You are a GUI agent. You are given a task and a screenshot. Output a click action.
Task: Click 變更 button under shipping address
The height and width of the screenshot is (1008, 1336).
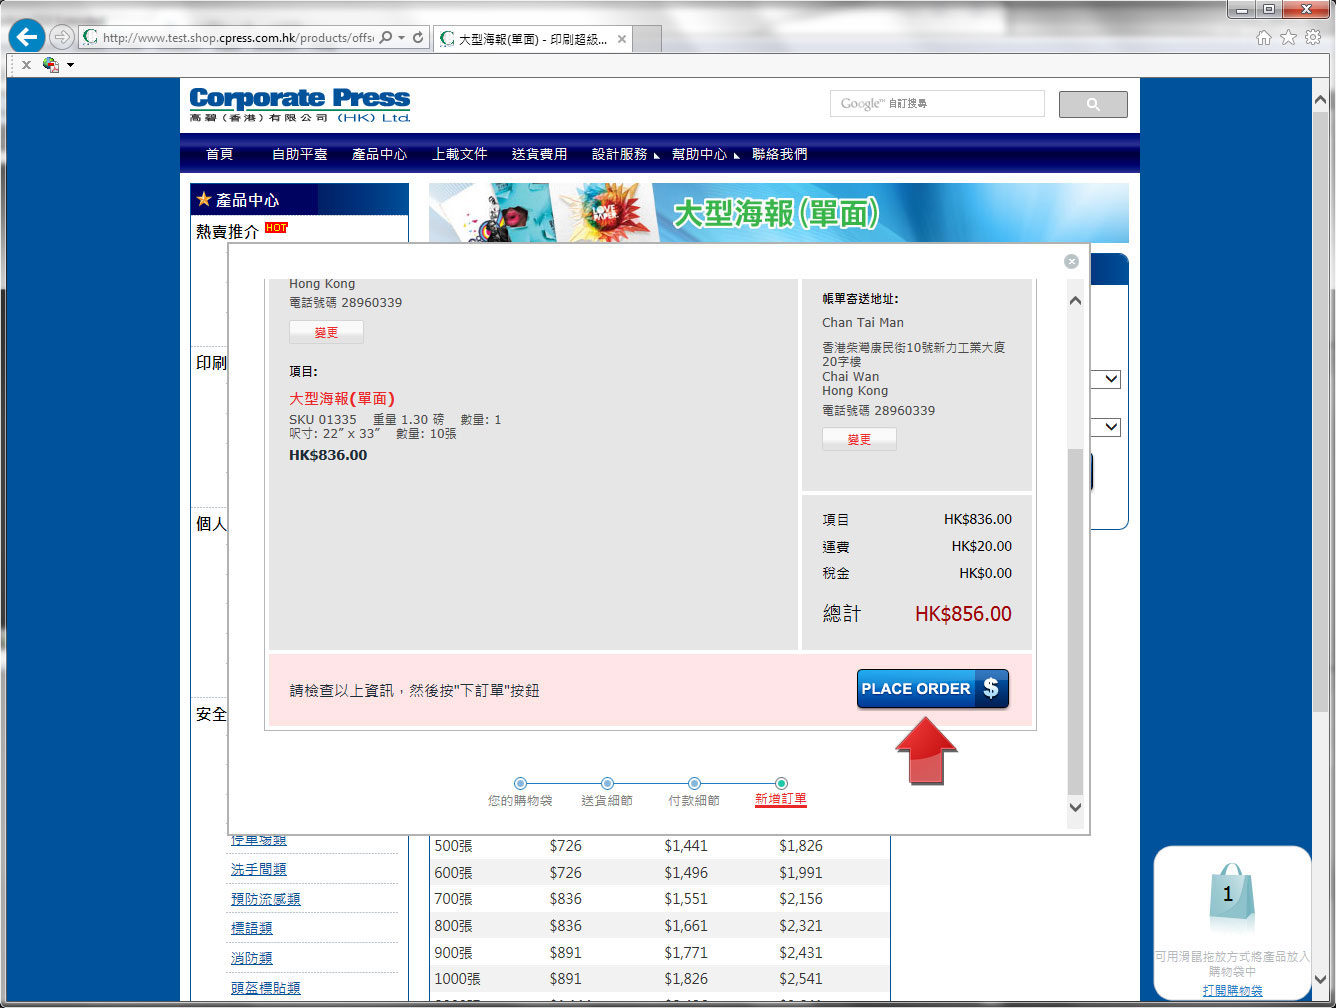click(x=326, y=332)
